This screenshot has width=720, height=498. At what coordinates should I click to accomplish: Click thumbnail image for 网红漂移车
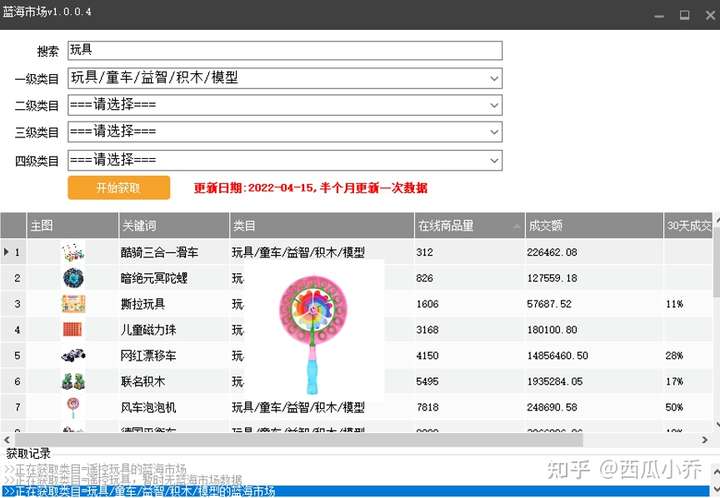(x=73, y=355)
